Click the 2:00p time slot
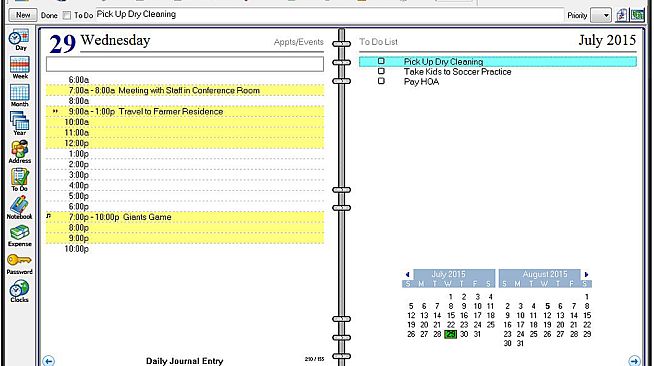This screenshot has height=366, width=654. (185, 164)
